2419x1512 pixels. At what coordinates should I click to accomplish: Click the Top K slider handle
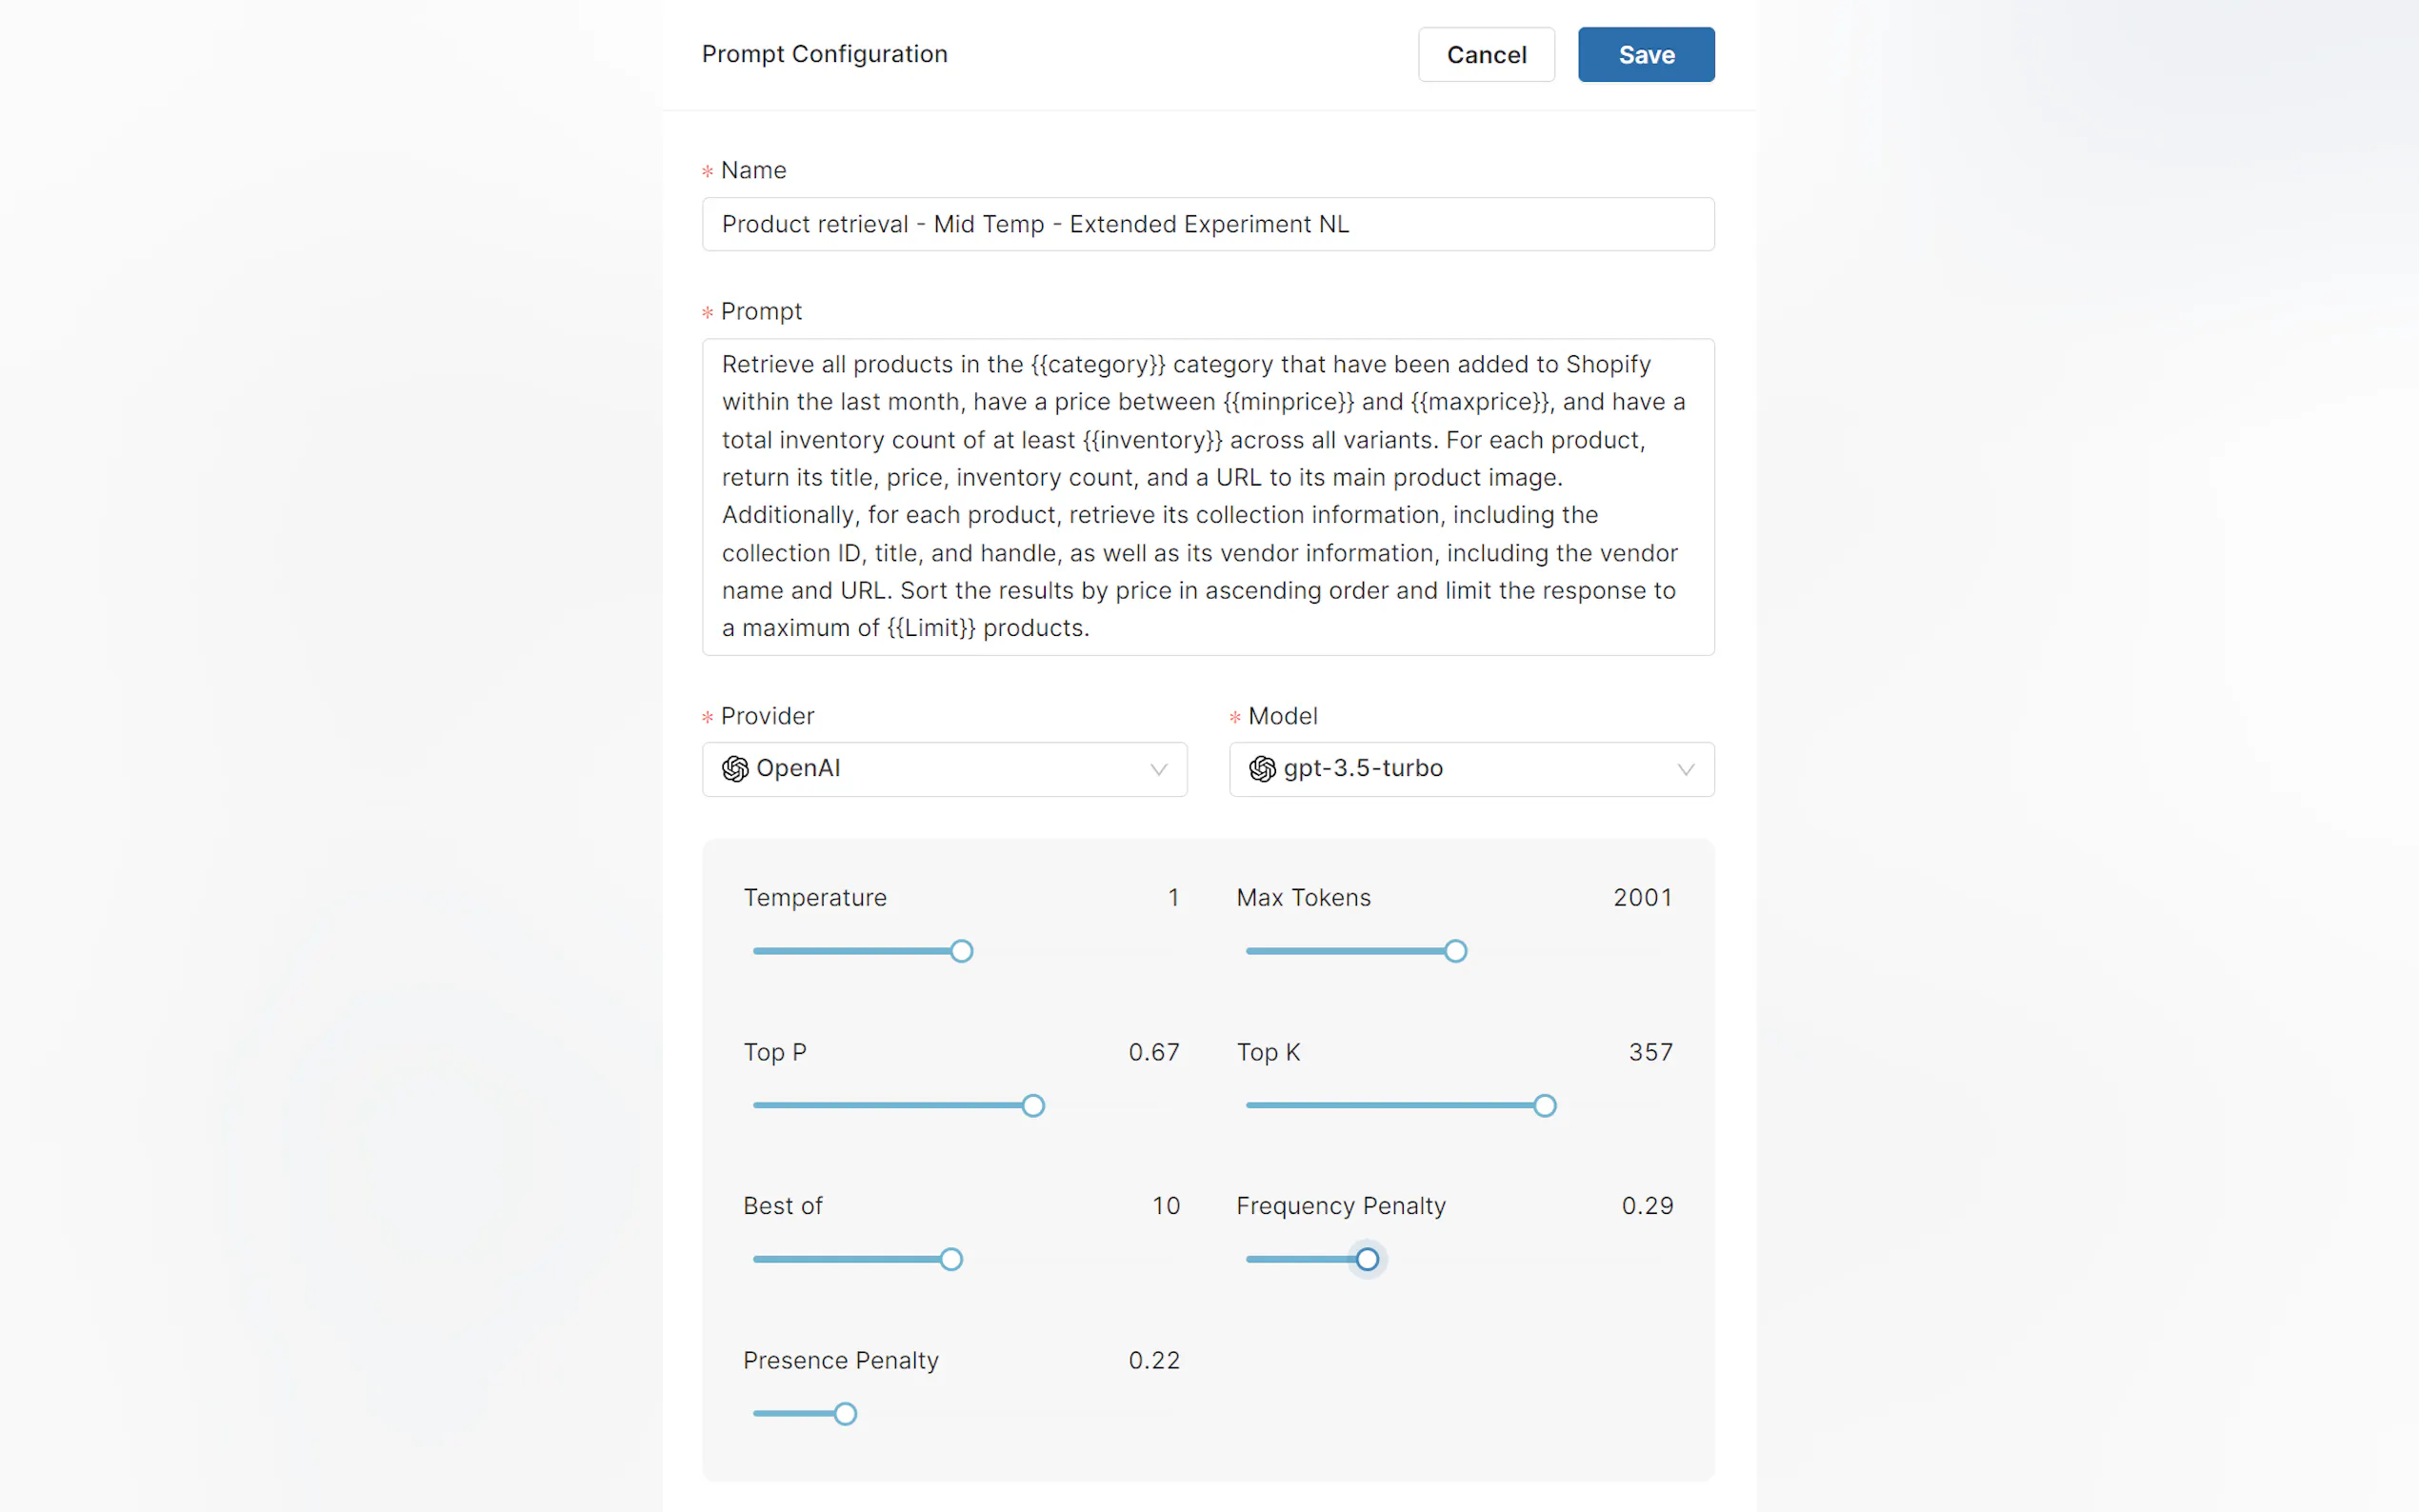tap(1544, 1105)
